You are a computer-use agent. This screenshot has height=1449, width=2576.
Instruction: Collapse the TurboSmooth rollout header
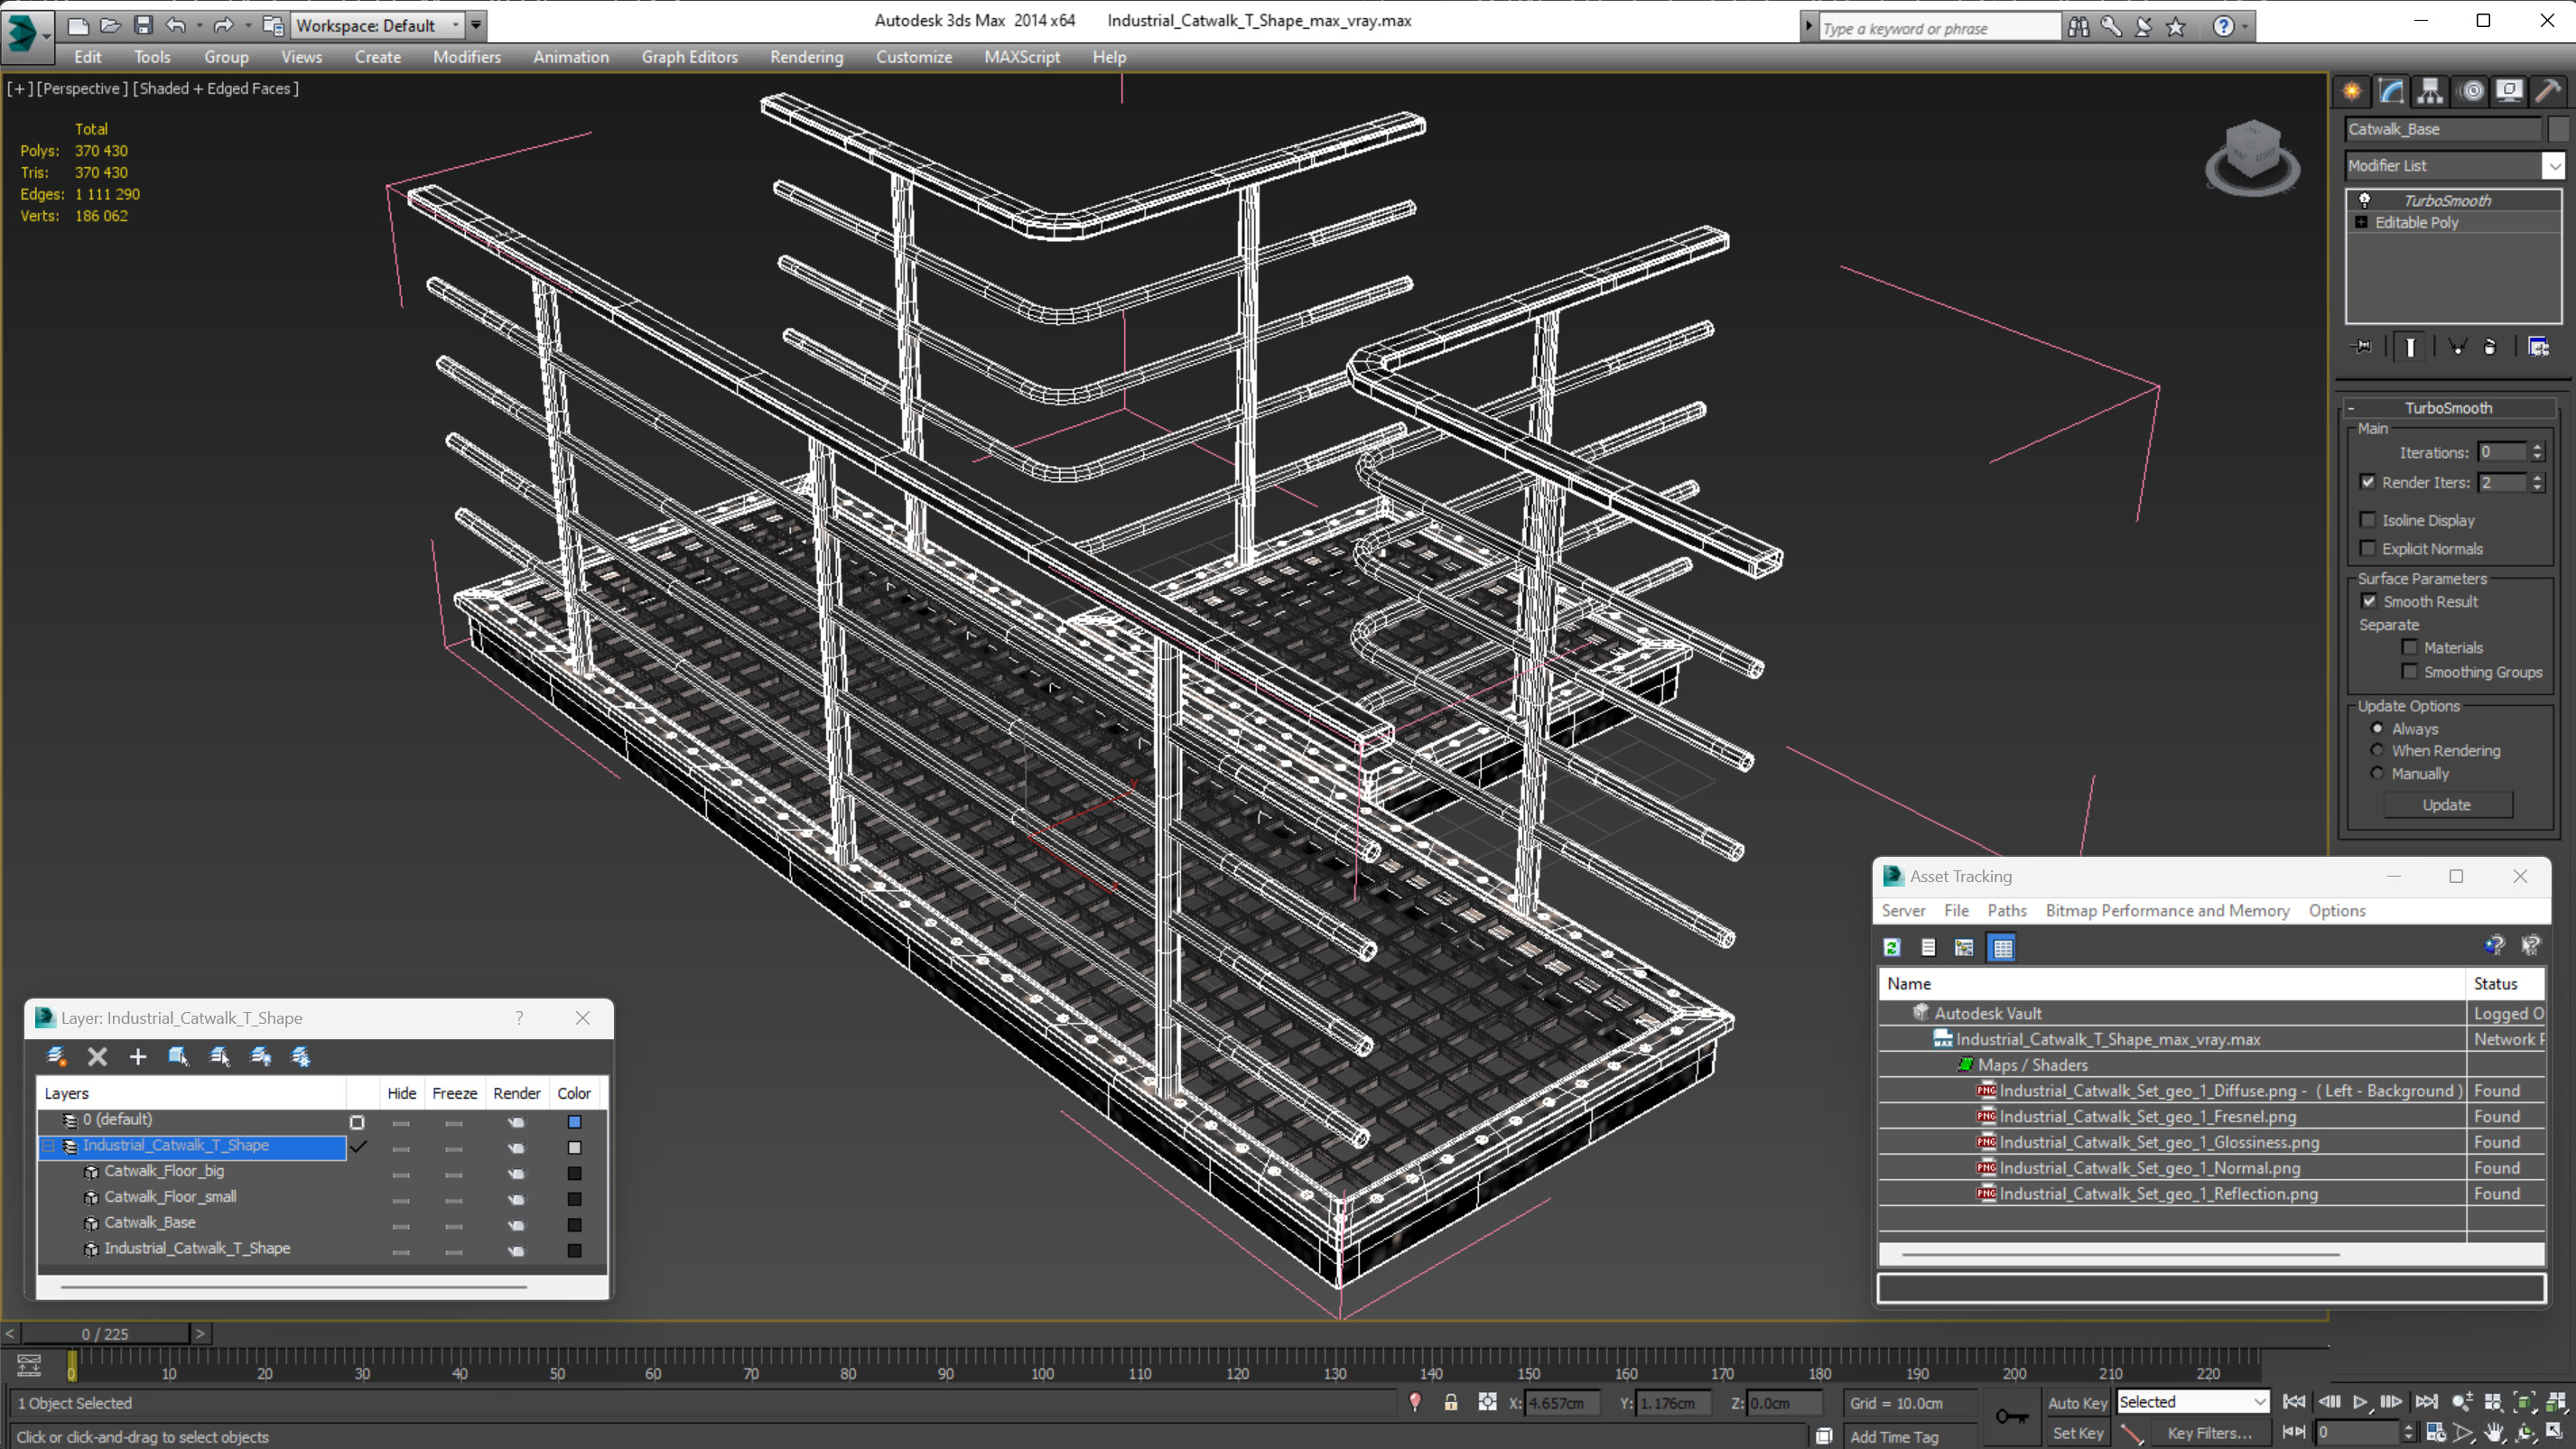(2448, 408)
